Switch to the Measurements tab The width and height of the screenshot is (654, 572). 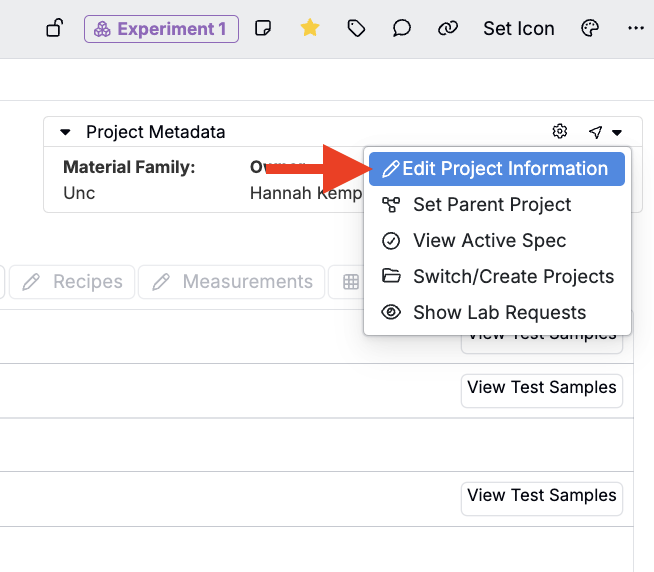(232, 282)
